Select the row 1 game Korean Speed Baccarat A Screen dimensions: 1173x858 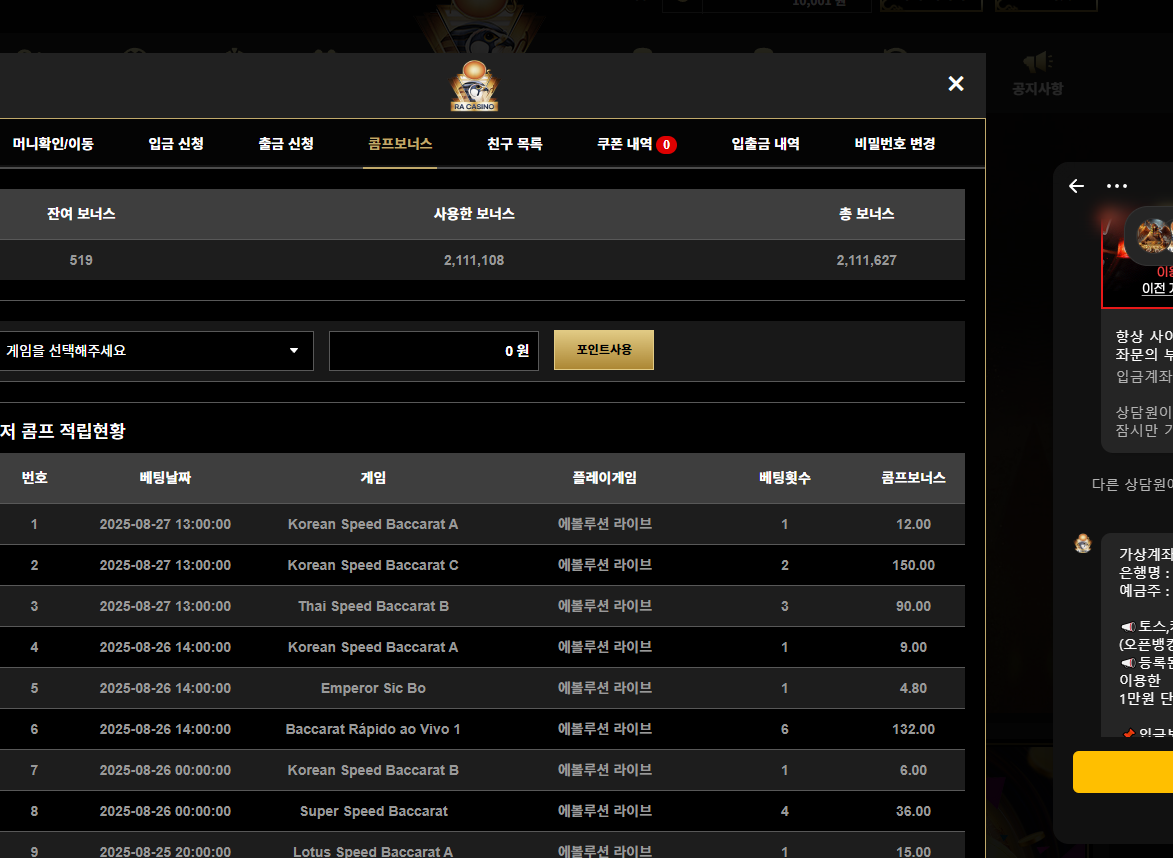coord(373,524)
